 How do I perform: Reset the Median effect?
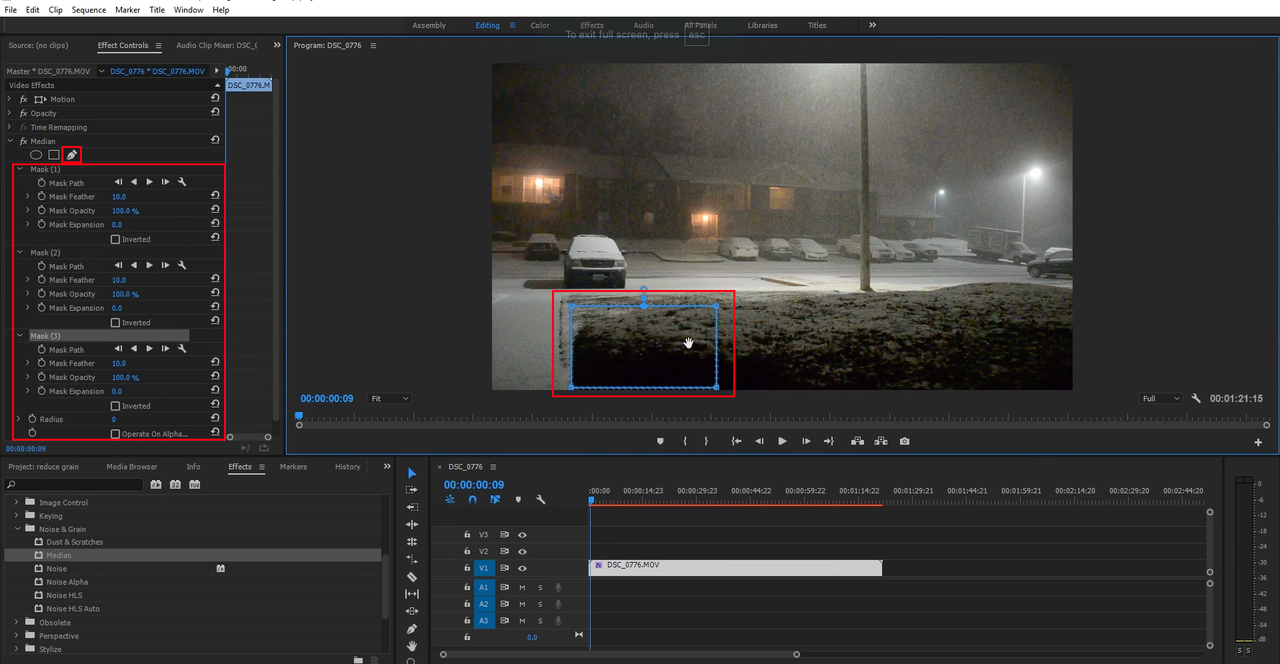pos(215,141)
